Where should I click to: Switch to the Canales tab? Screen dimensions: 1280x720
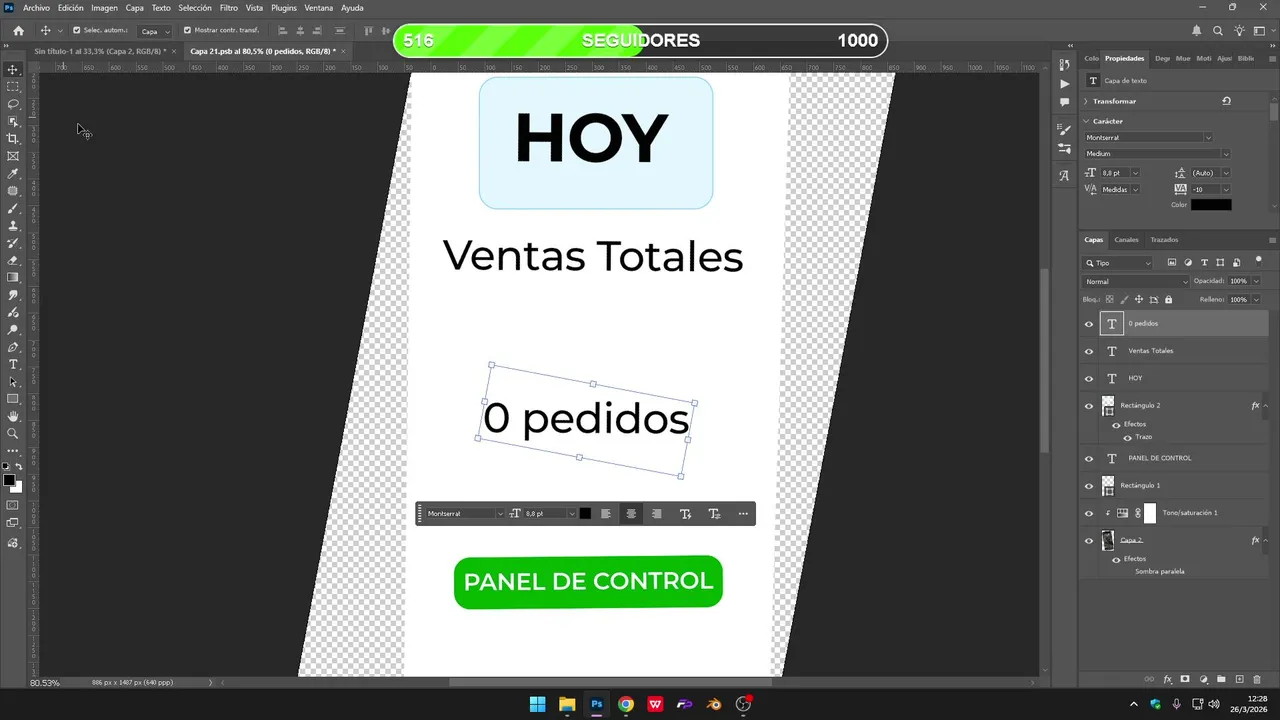coord(1126,240)
